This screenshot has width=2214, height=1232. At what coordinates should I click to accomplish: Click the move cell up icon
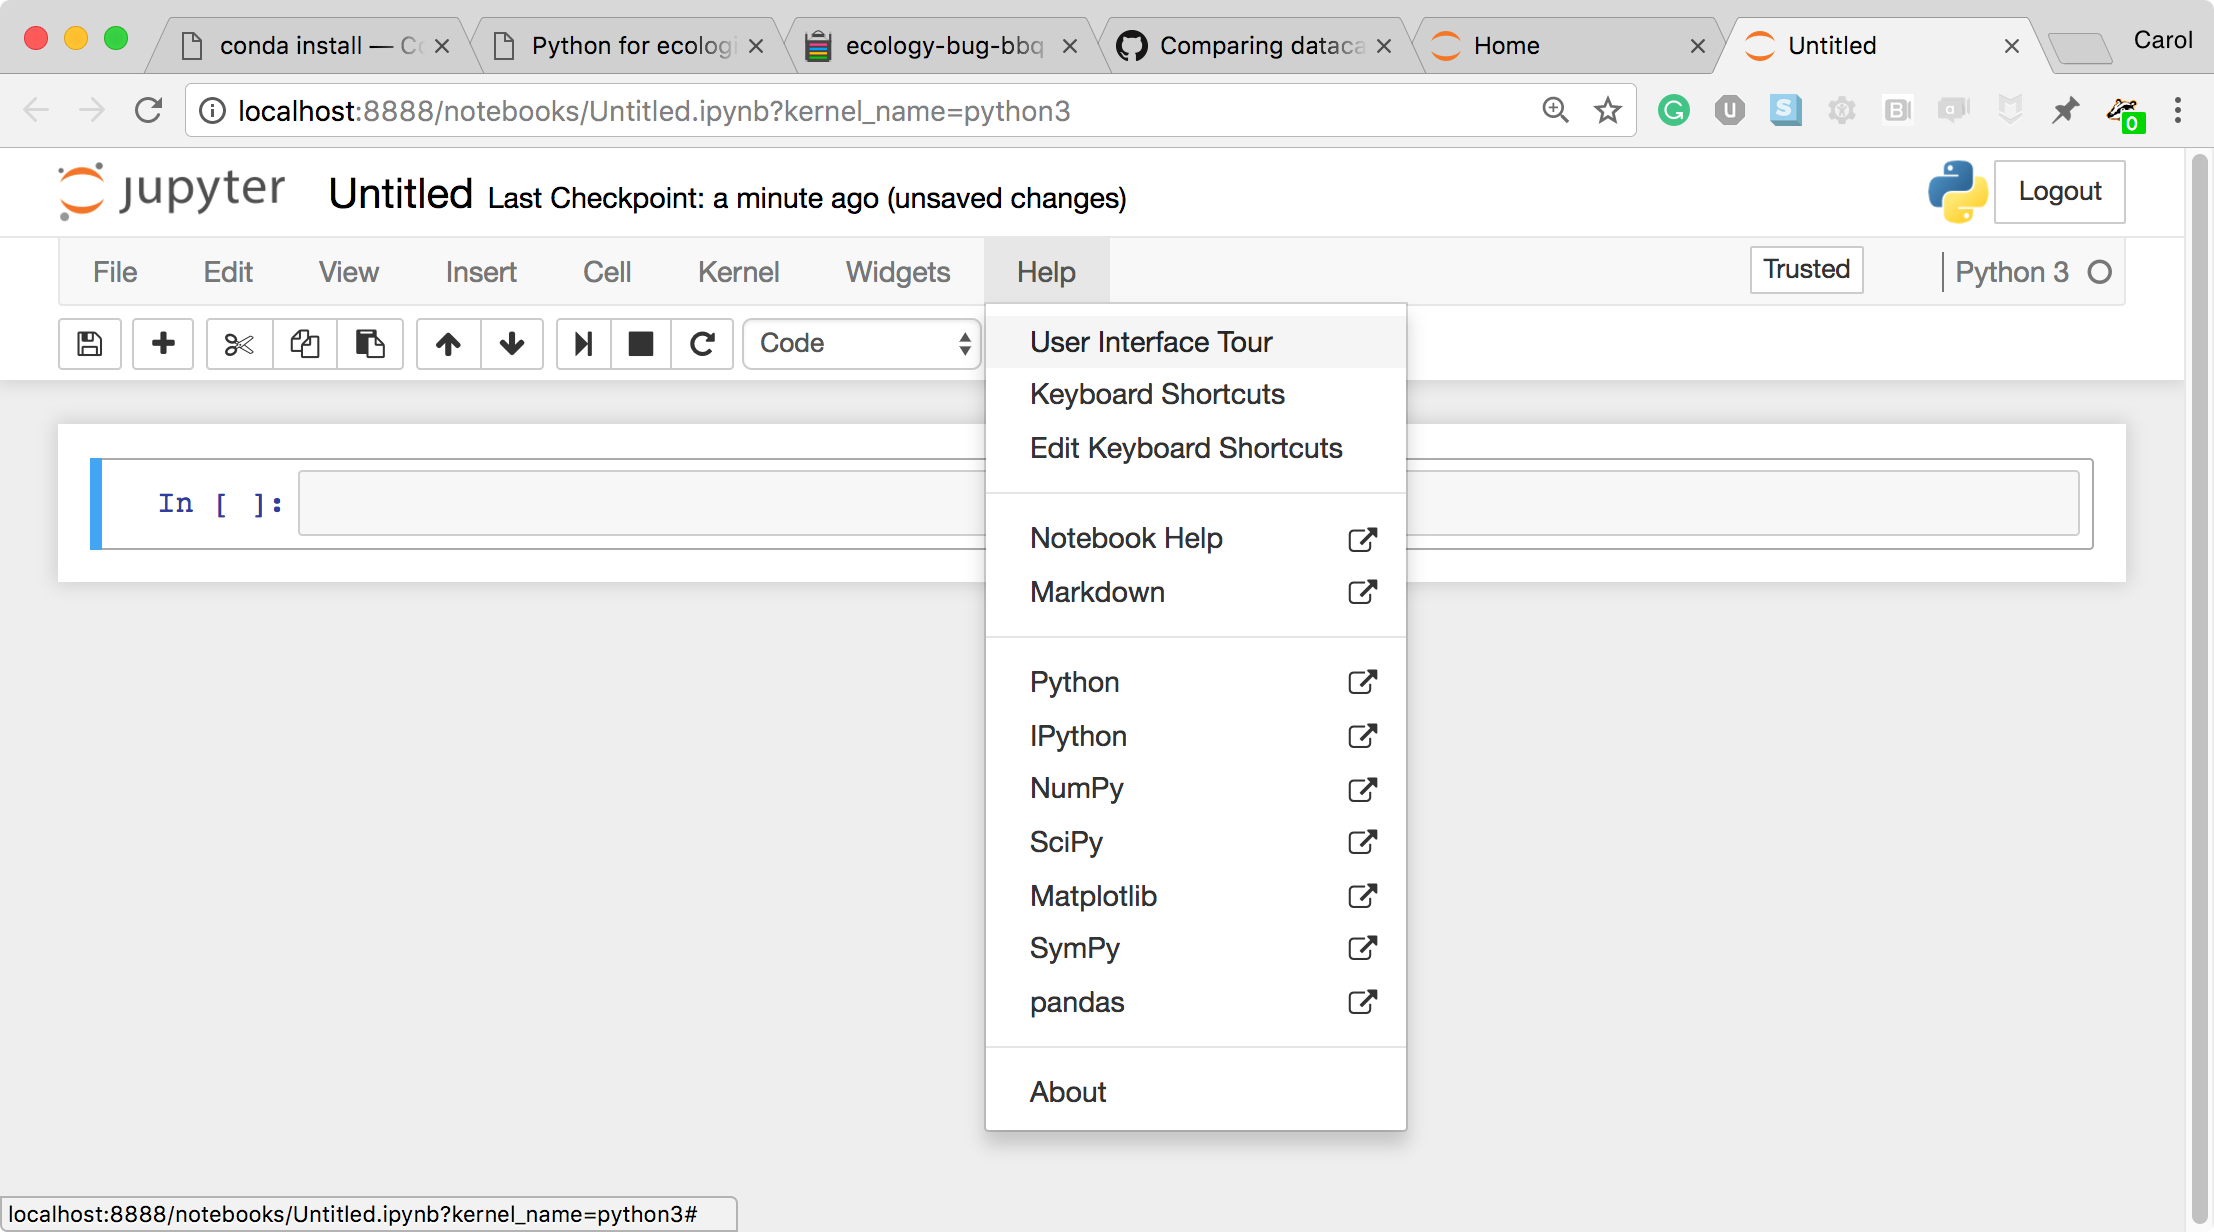pos(446,341)
